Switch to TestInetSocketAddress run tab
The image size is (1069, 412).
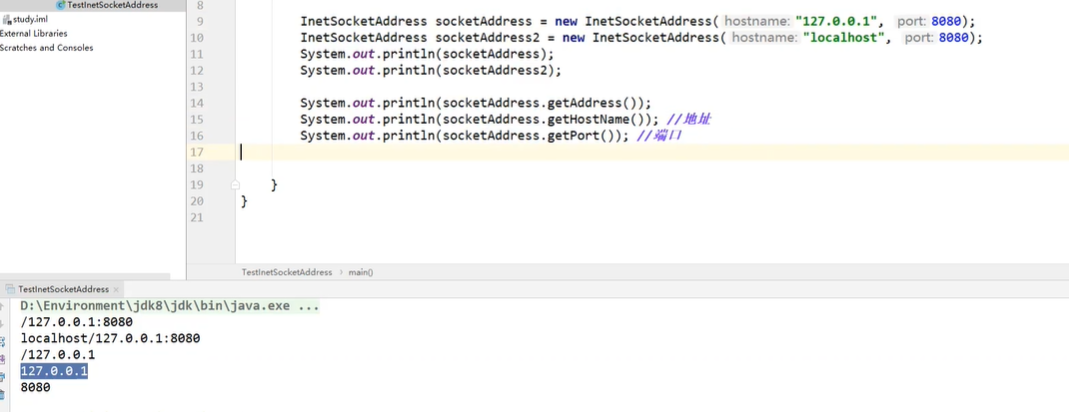pos(63,289)
